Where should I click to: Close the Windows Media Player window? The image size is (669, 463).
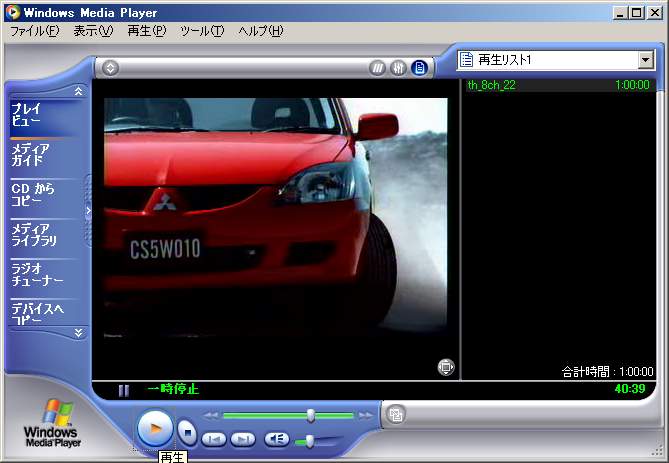[x=654, y=13]
